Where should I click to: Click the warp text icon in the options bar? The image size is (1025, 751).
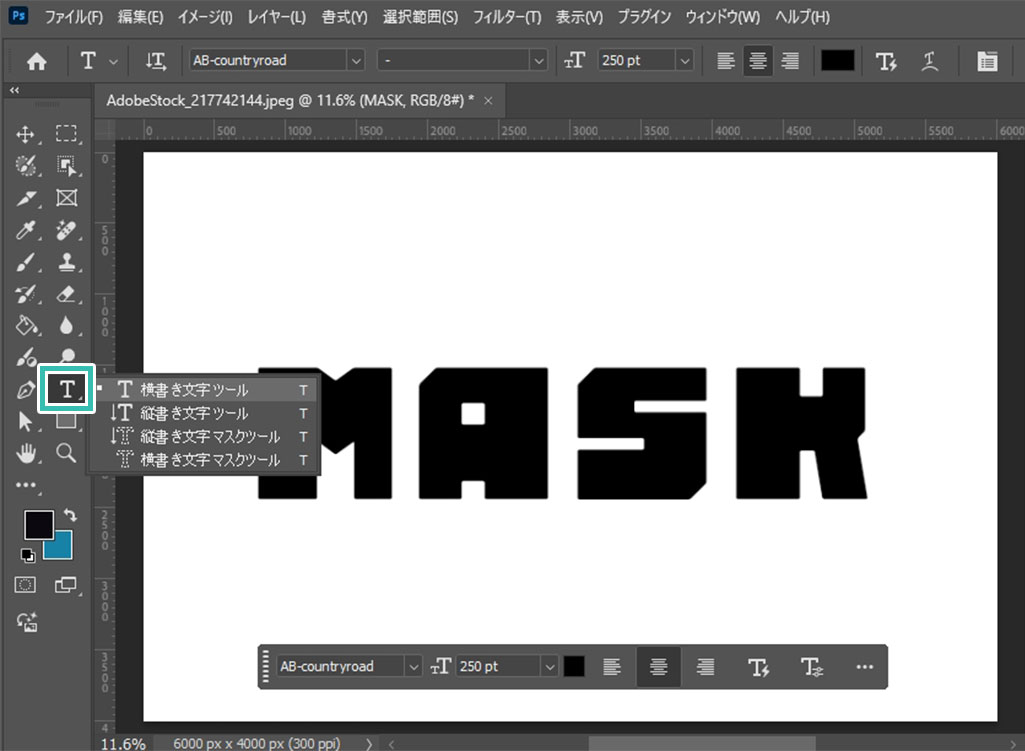pyautogui.click(x=930, y=61)
